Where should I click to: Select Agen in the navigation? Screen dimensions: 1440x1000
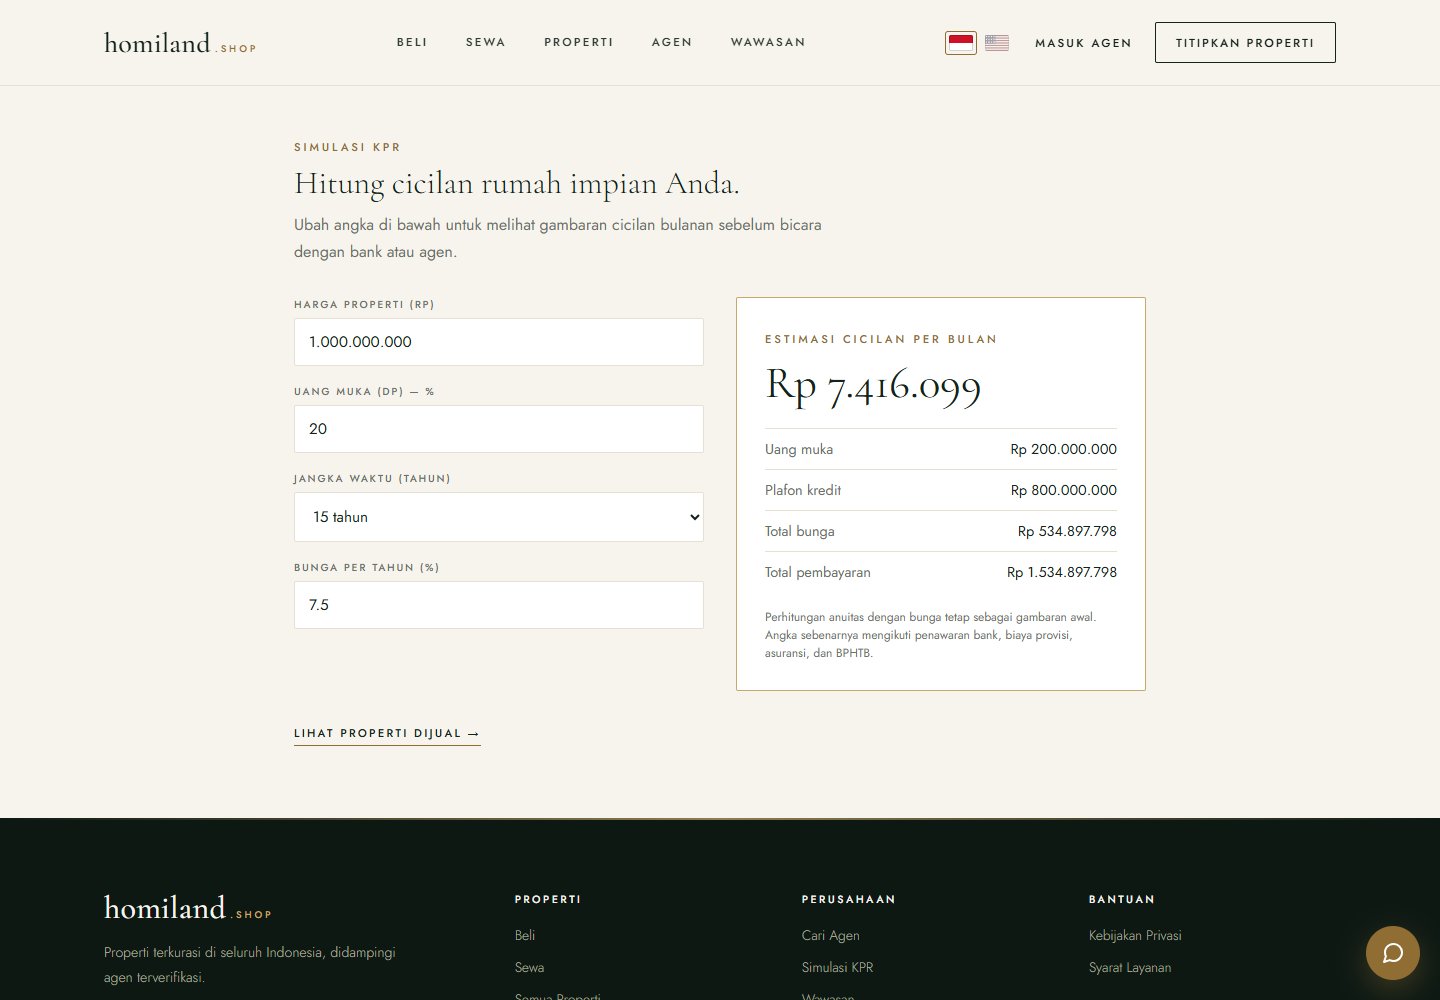tap(672, 42)
